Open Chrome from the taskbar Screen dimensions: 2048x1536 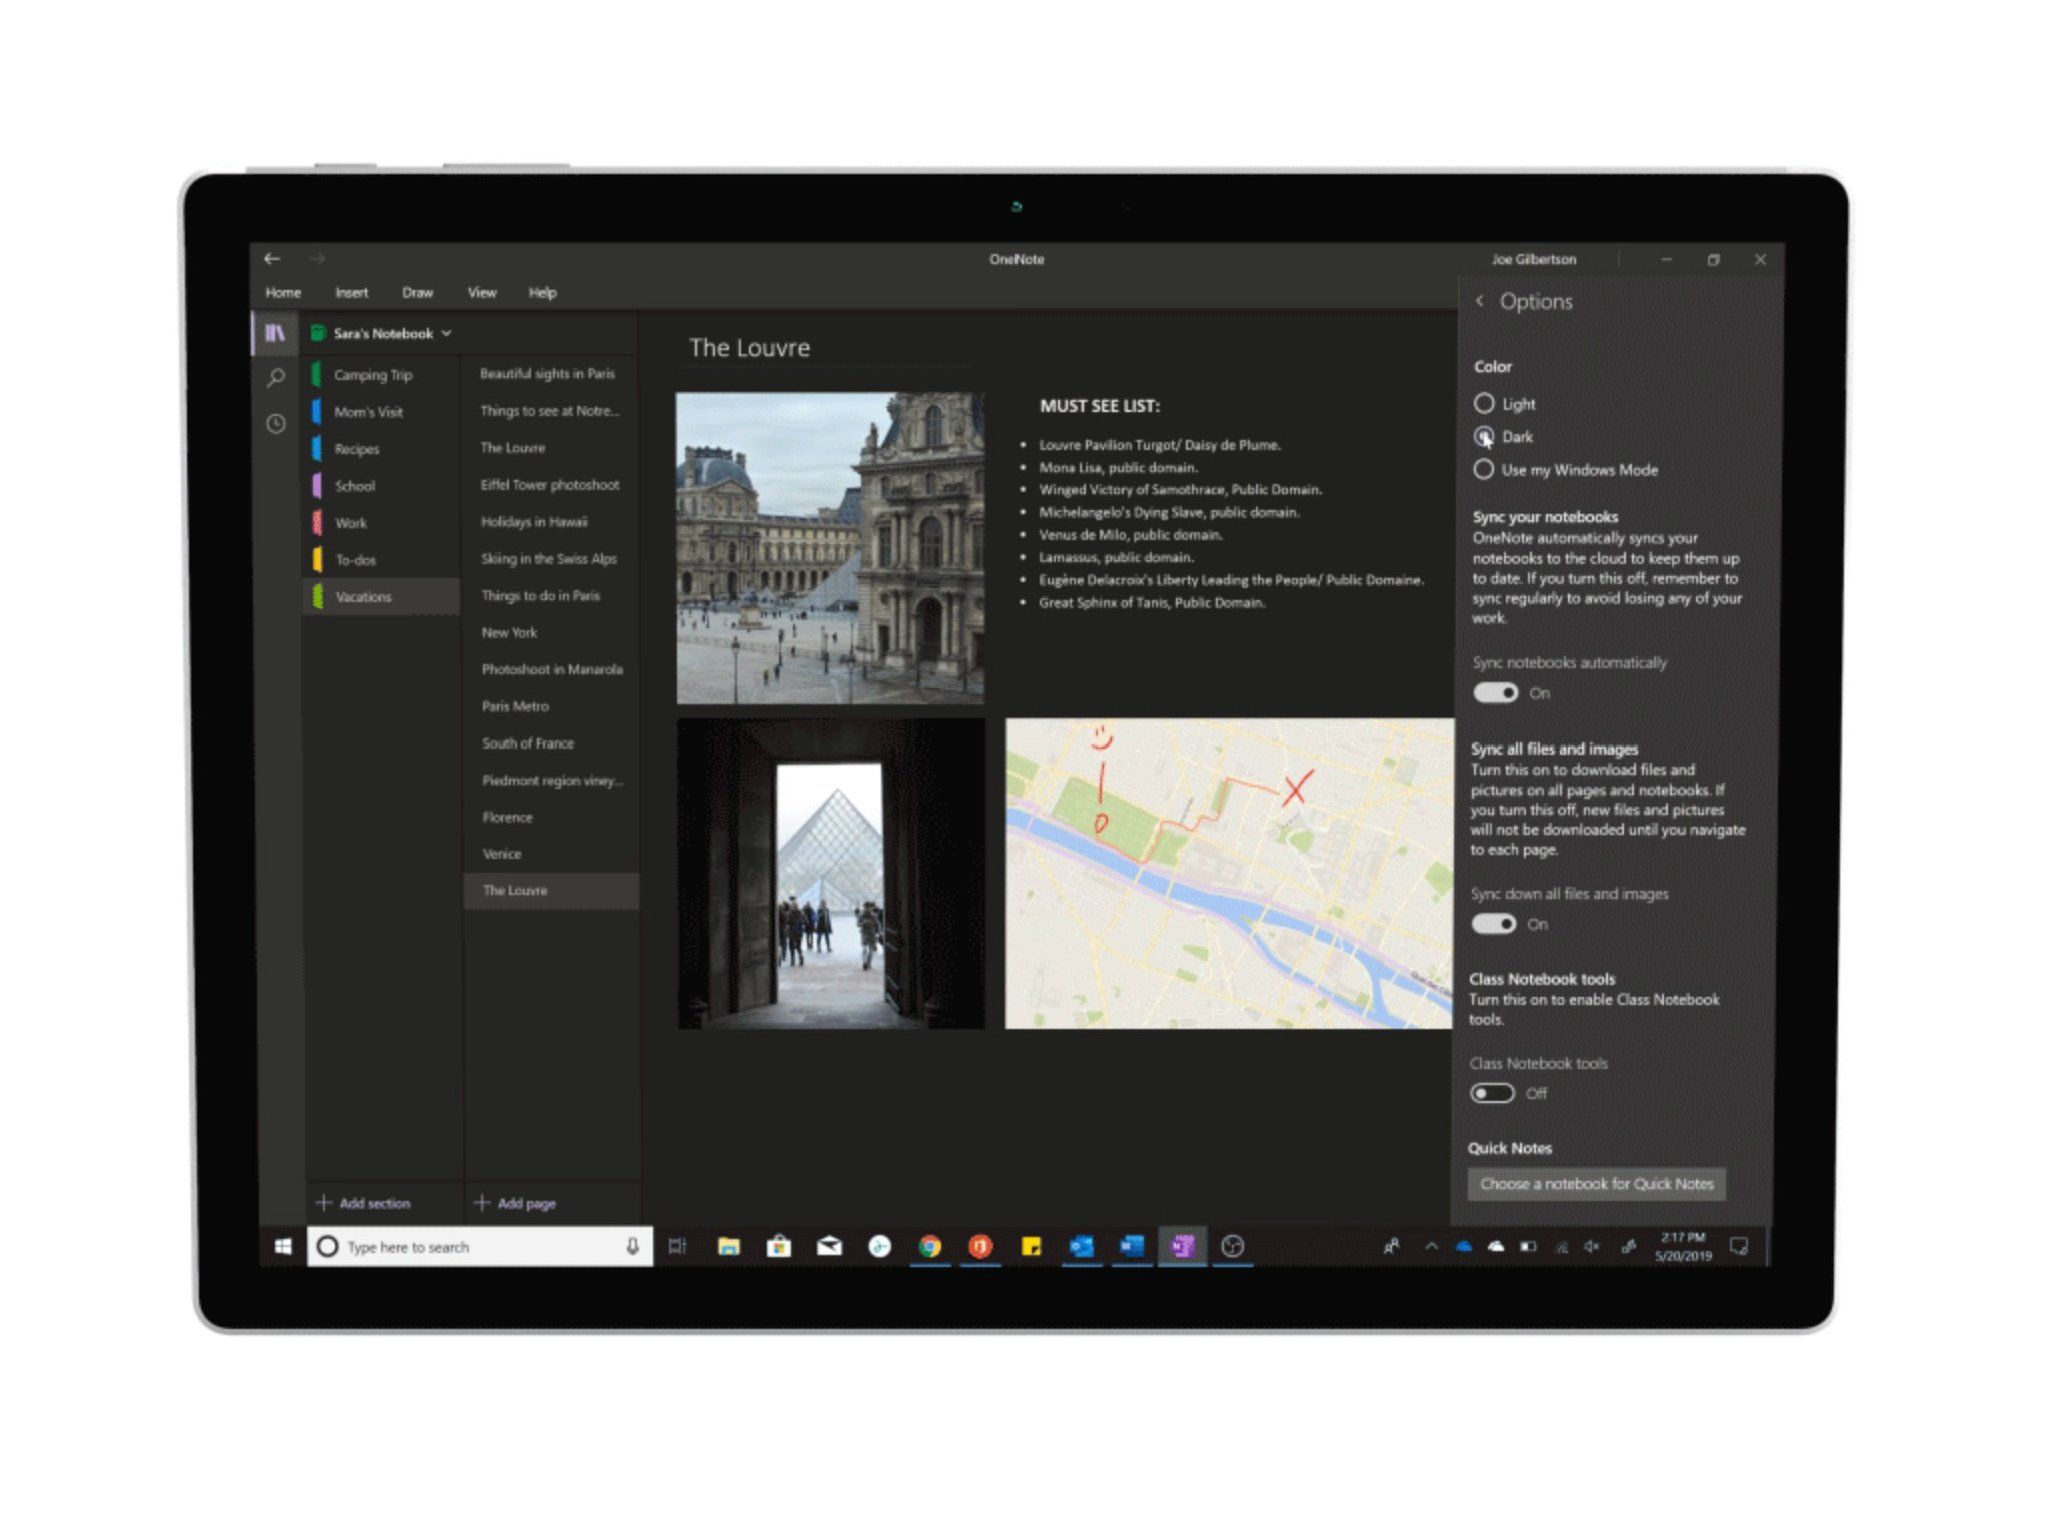click(x=930, y=1246)
